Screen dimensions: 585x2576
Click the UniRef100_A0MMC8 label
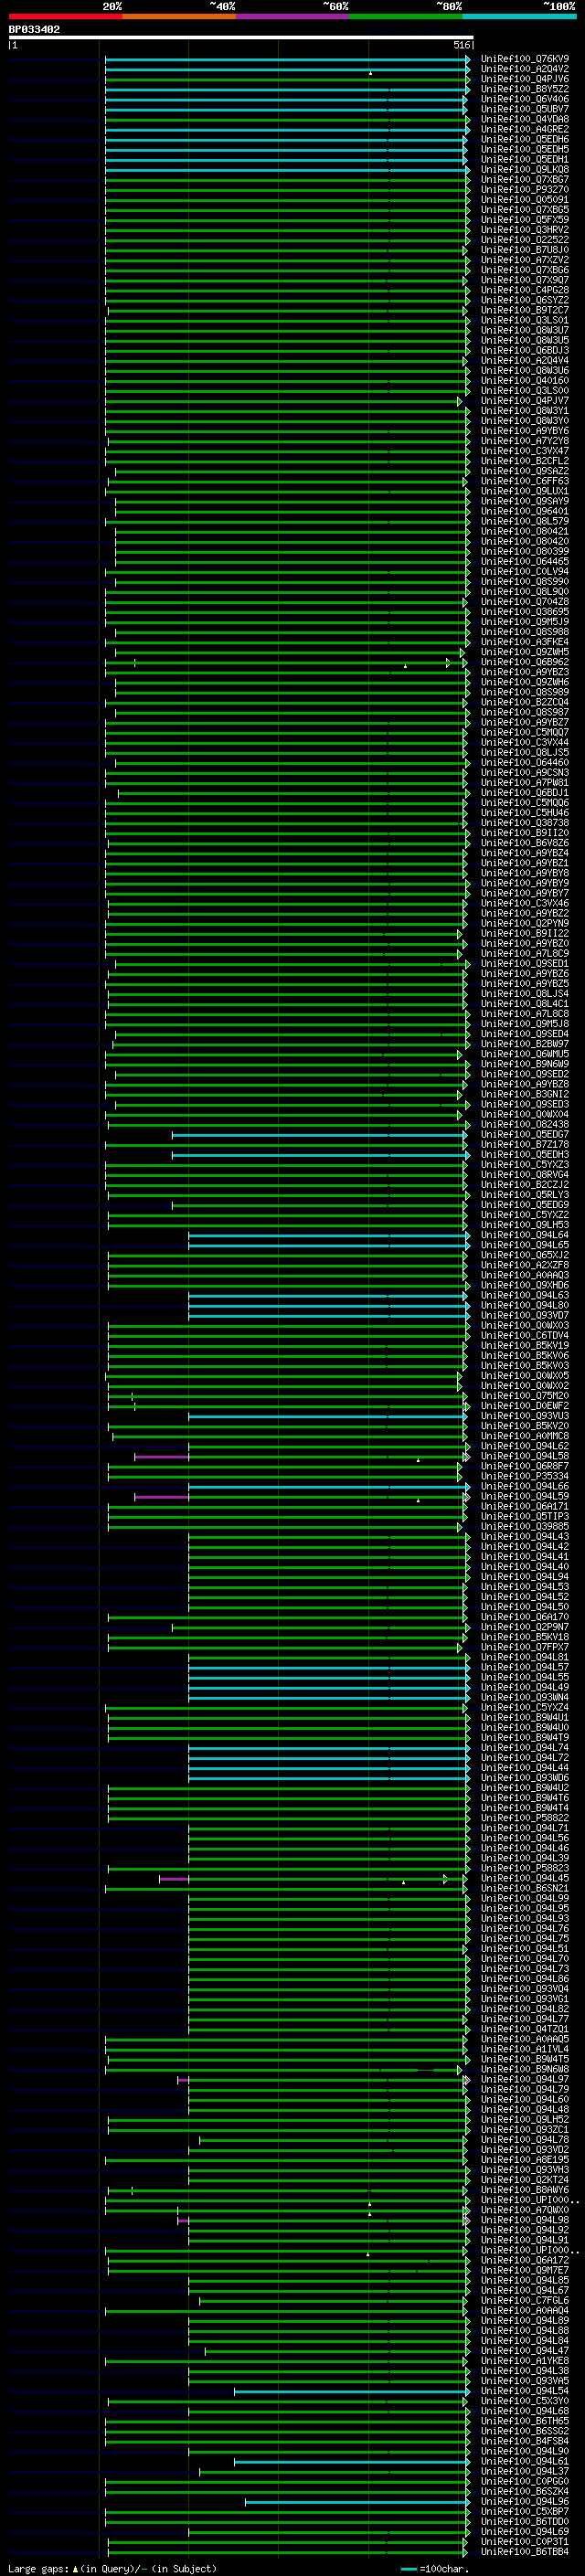(524, 1435)
